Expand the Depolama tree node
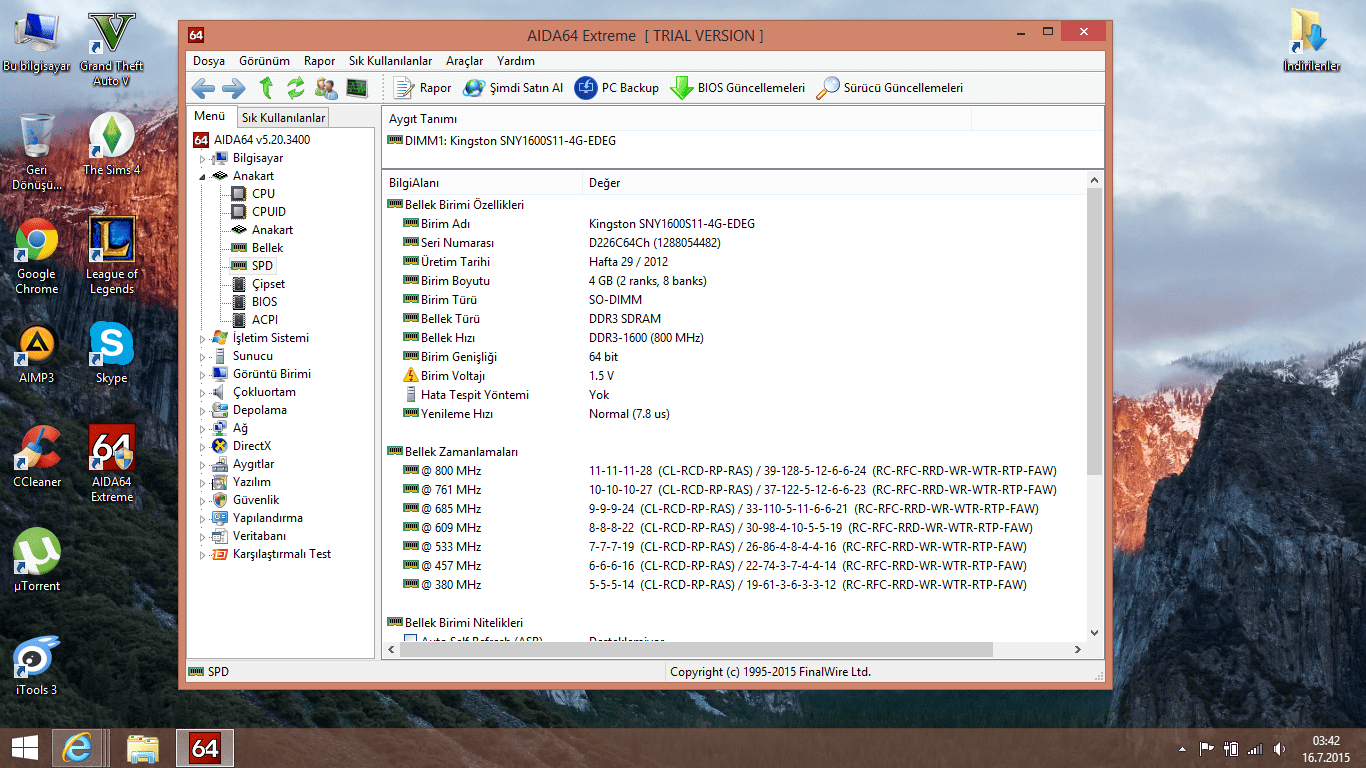 [x=202, y=410]
